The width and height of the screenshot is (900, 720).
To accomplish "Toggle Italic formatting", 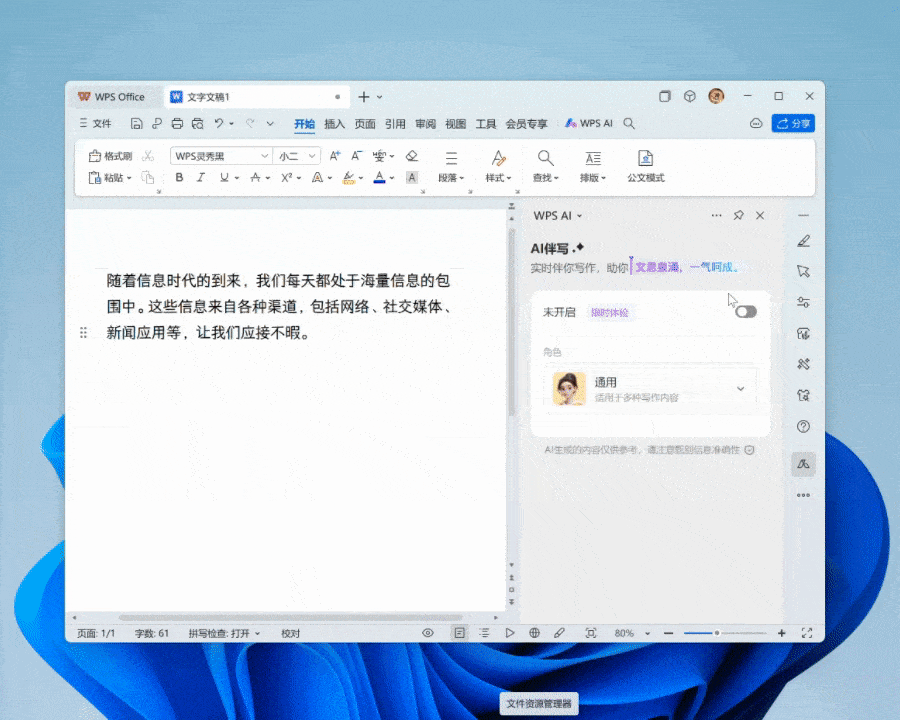I will pos(201,177).
